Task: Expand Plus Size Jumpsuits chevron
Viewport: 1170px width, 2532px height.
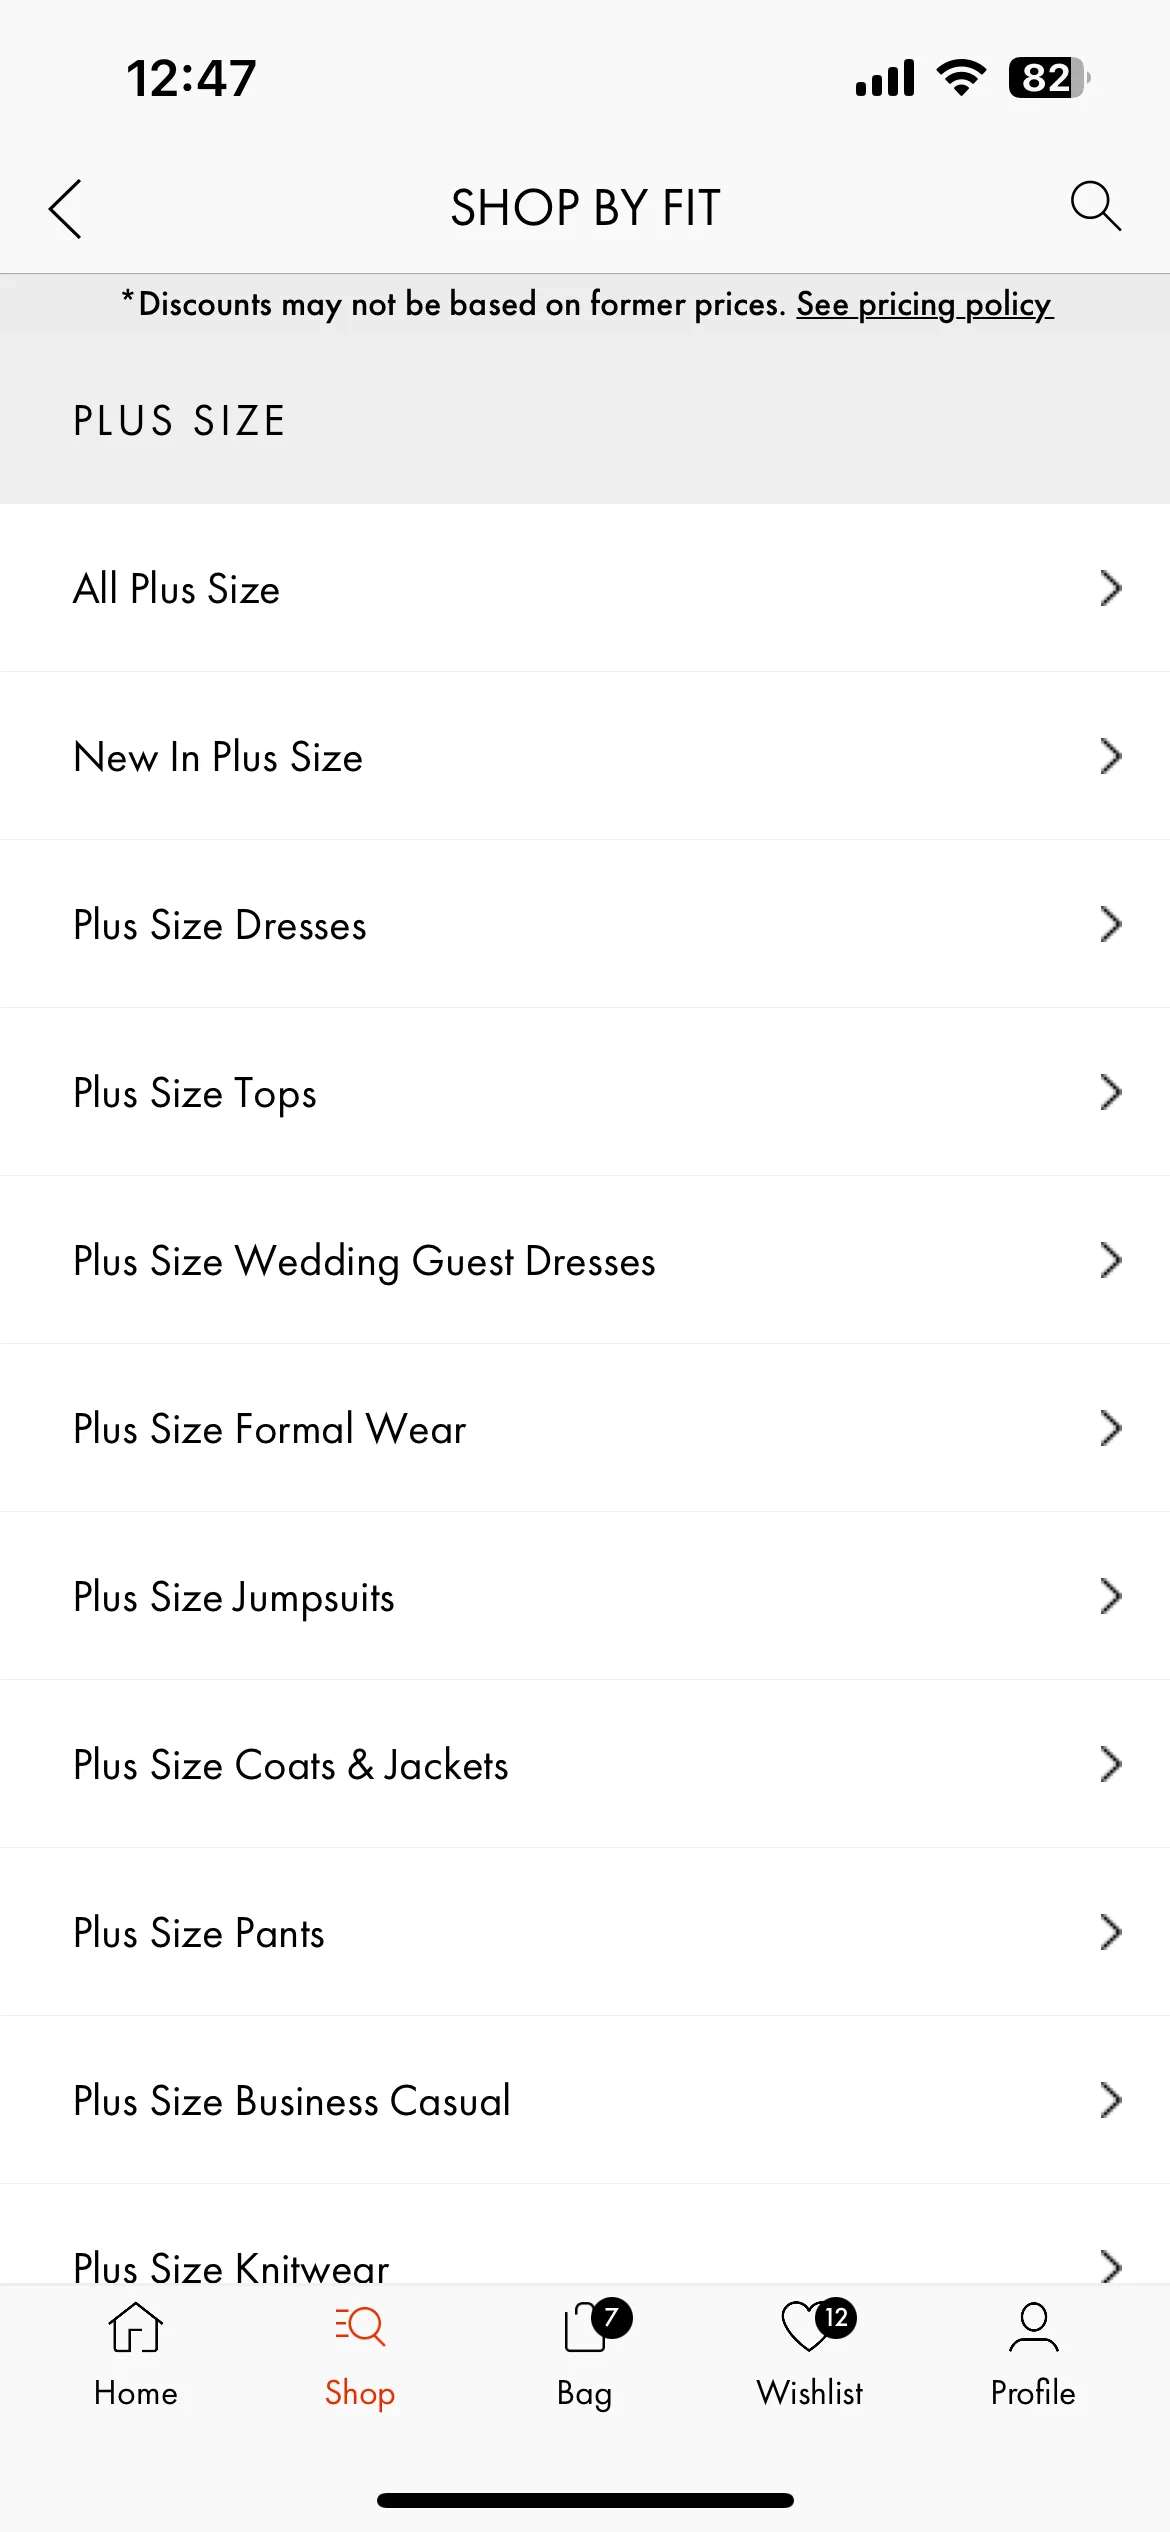Action: tap(1111, 1596)
